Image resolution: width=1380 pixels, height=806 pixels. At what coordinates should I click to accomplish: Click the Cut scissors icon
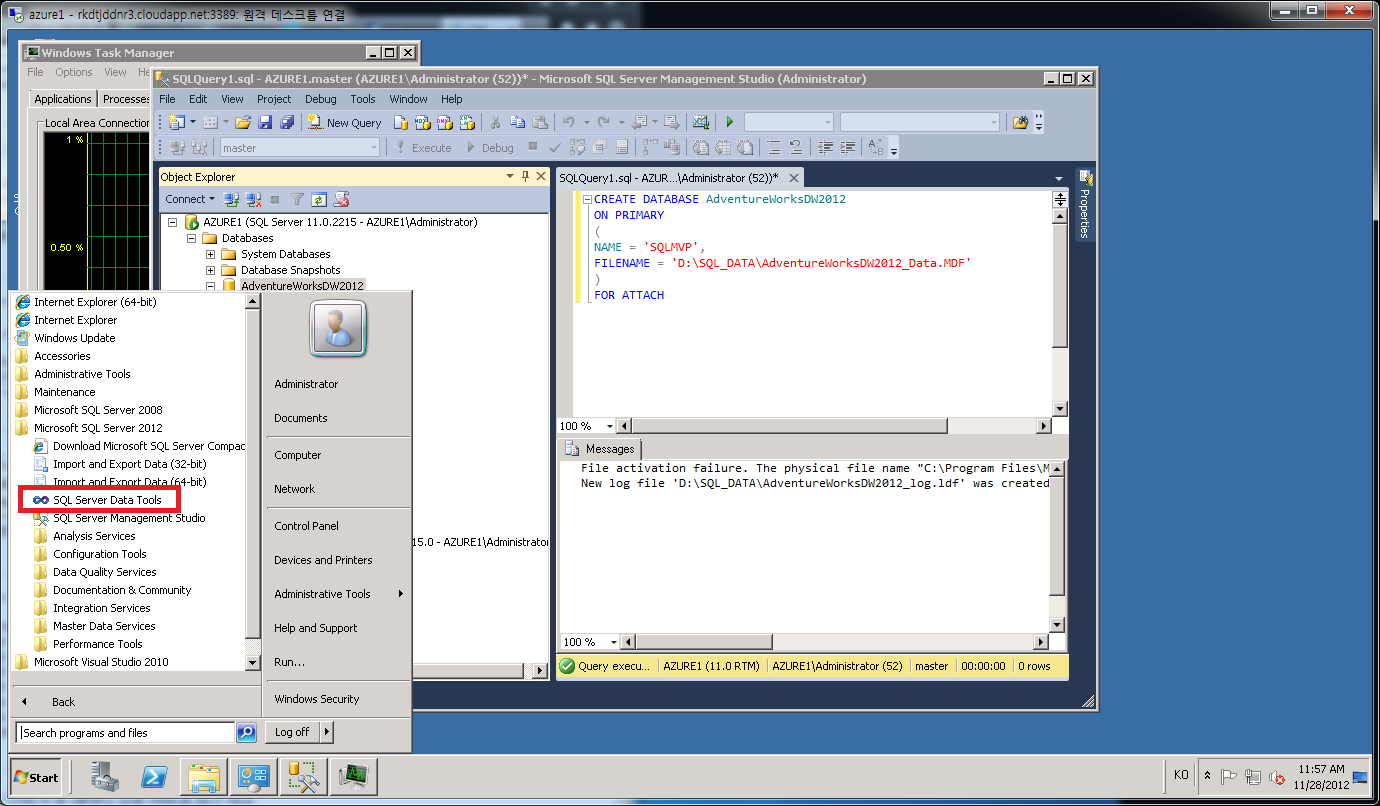(495, 122)
